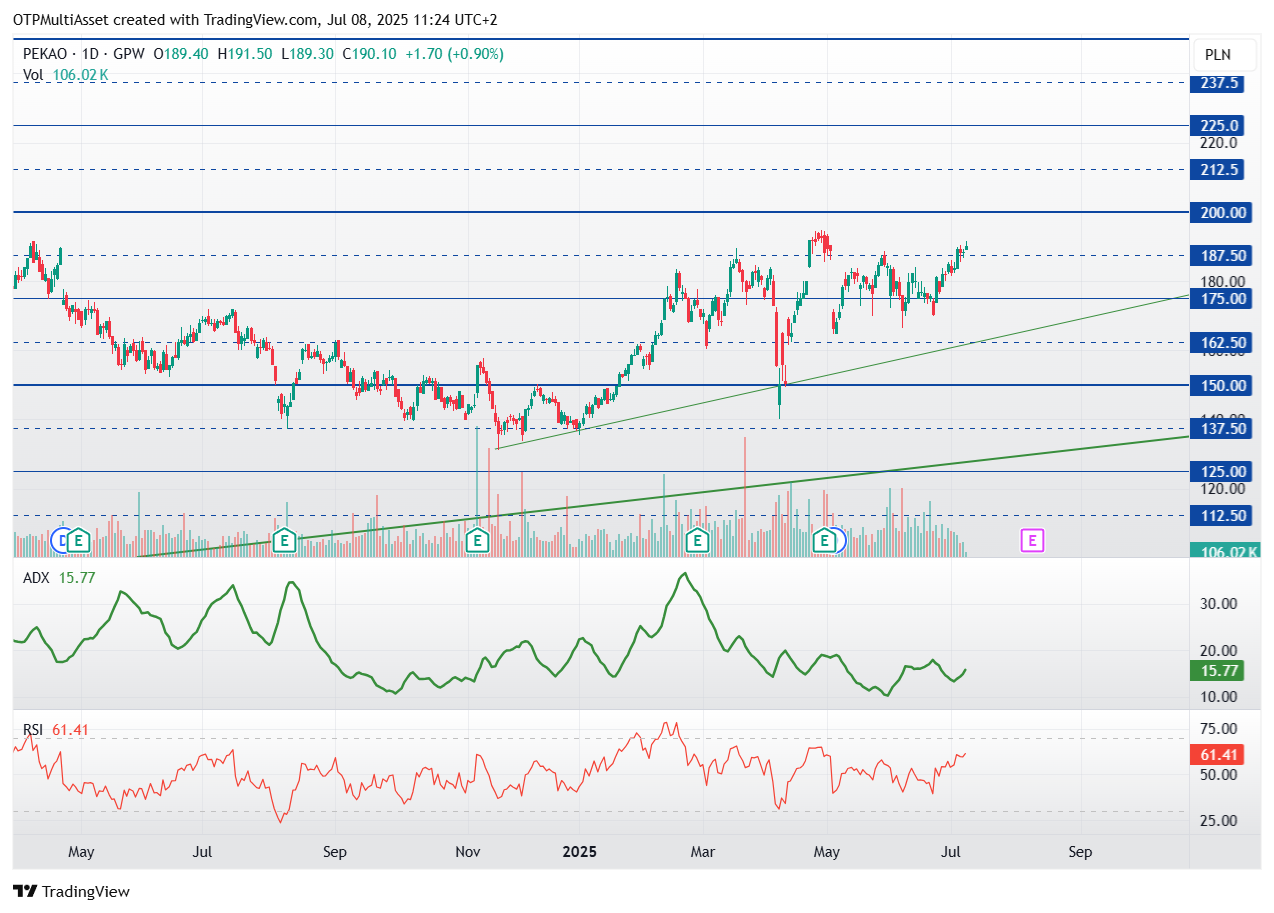Click the earnings E marker near March 2025
Screen dimensions: 1274x913
[x=698, y=541]
